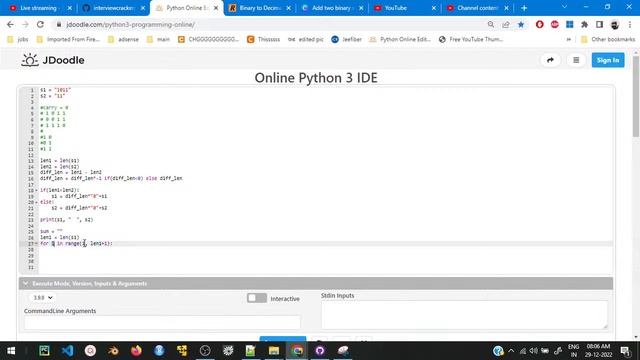
Task: Open Firefox from the taskbar
Action: pyautogui.click(x=136, y=351)
